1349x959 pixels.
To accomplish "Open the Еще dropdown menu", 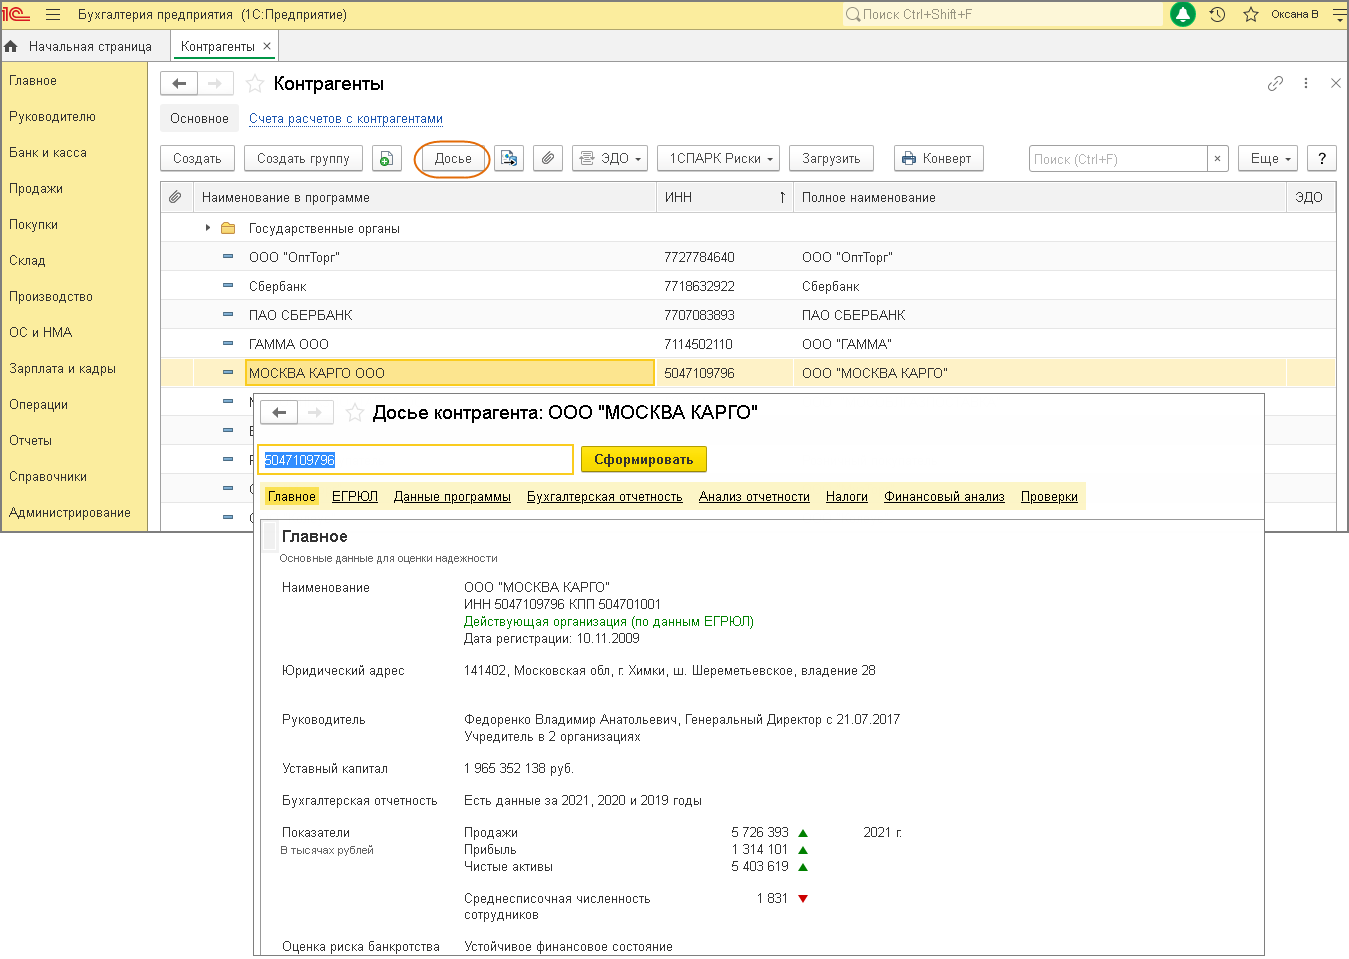I will click(x=1268, y=158).
